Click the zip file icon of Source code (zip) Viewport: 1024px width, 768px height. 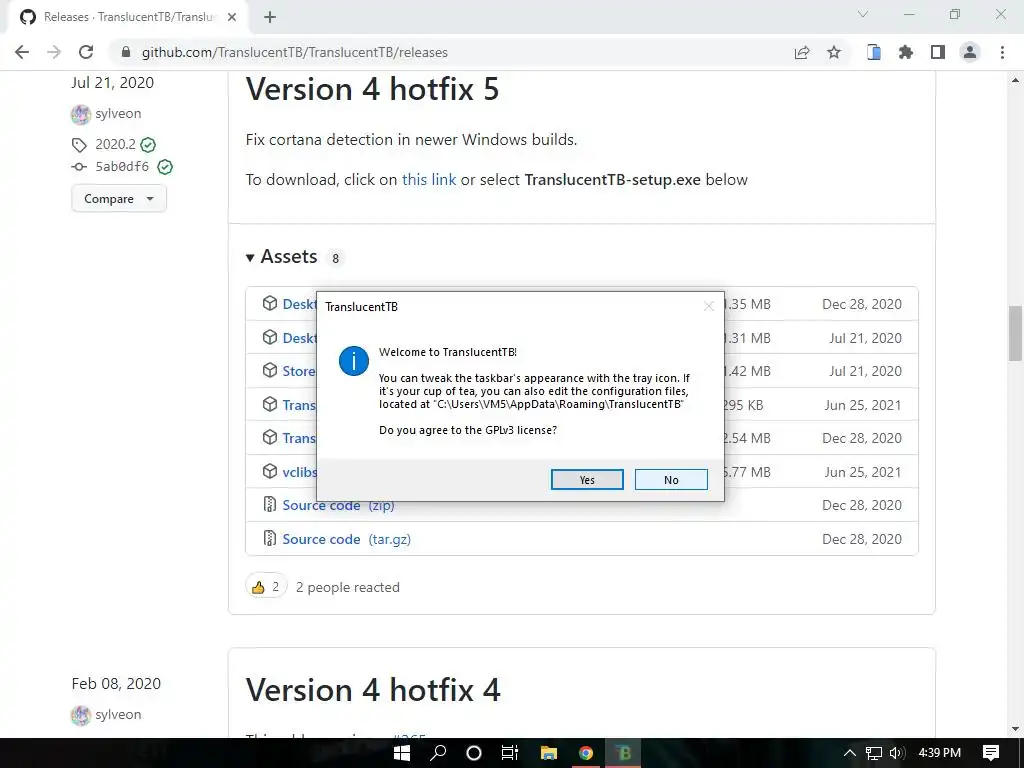(x=270, y=504)
